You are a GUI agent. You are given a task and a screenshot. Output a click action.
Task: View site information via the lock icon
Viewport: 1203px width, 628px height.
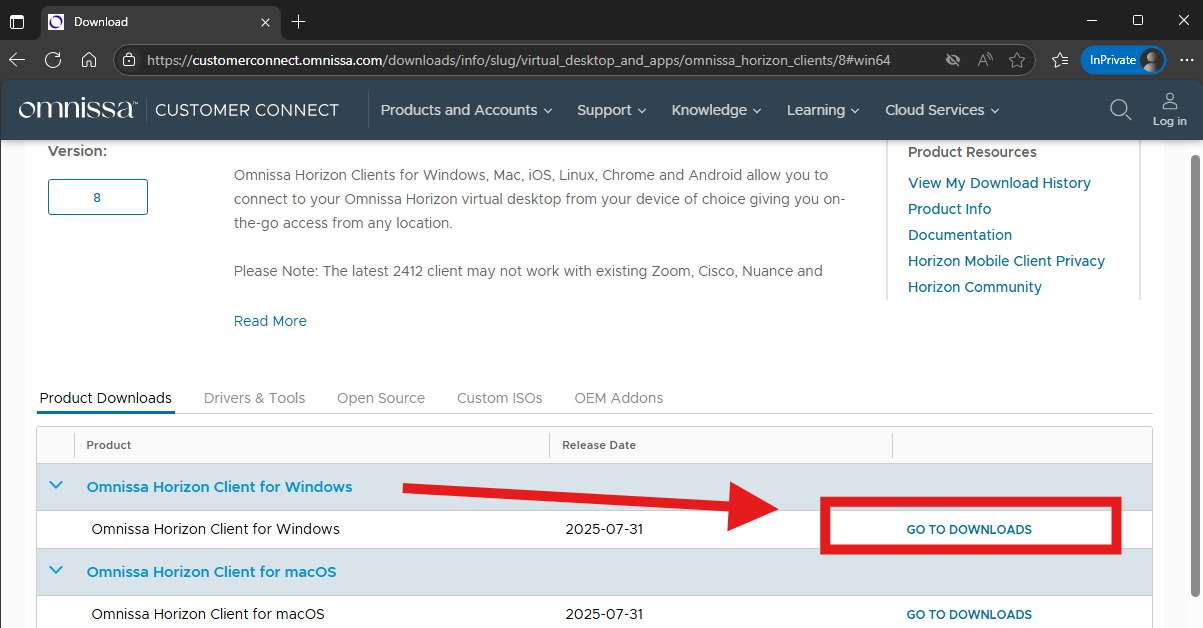(x=128, y=60)
